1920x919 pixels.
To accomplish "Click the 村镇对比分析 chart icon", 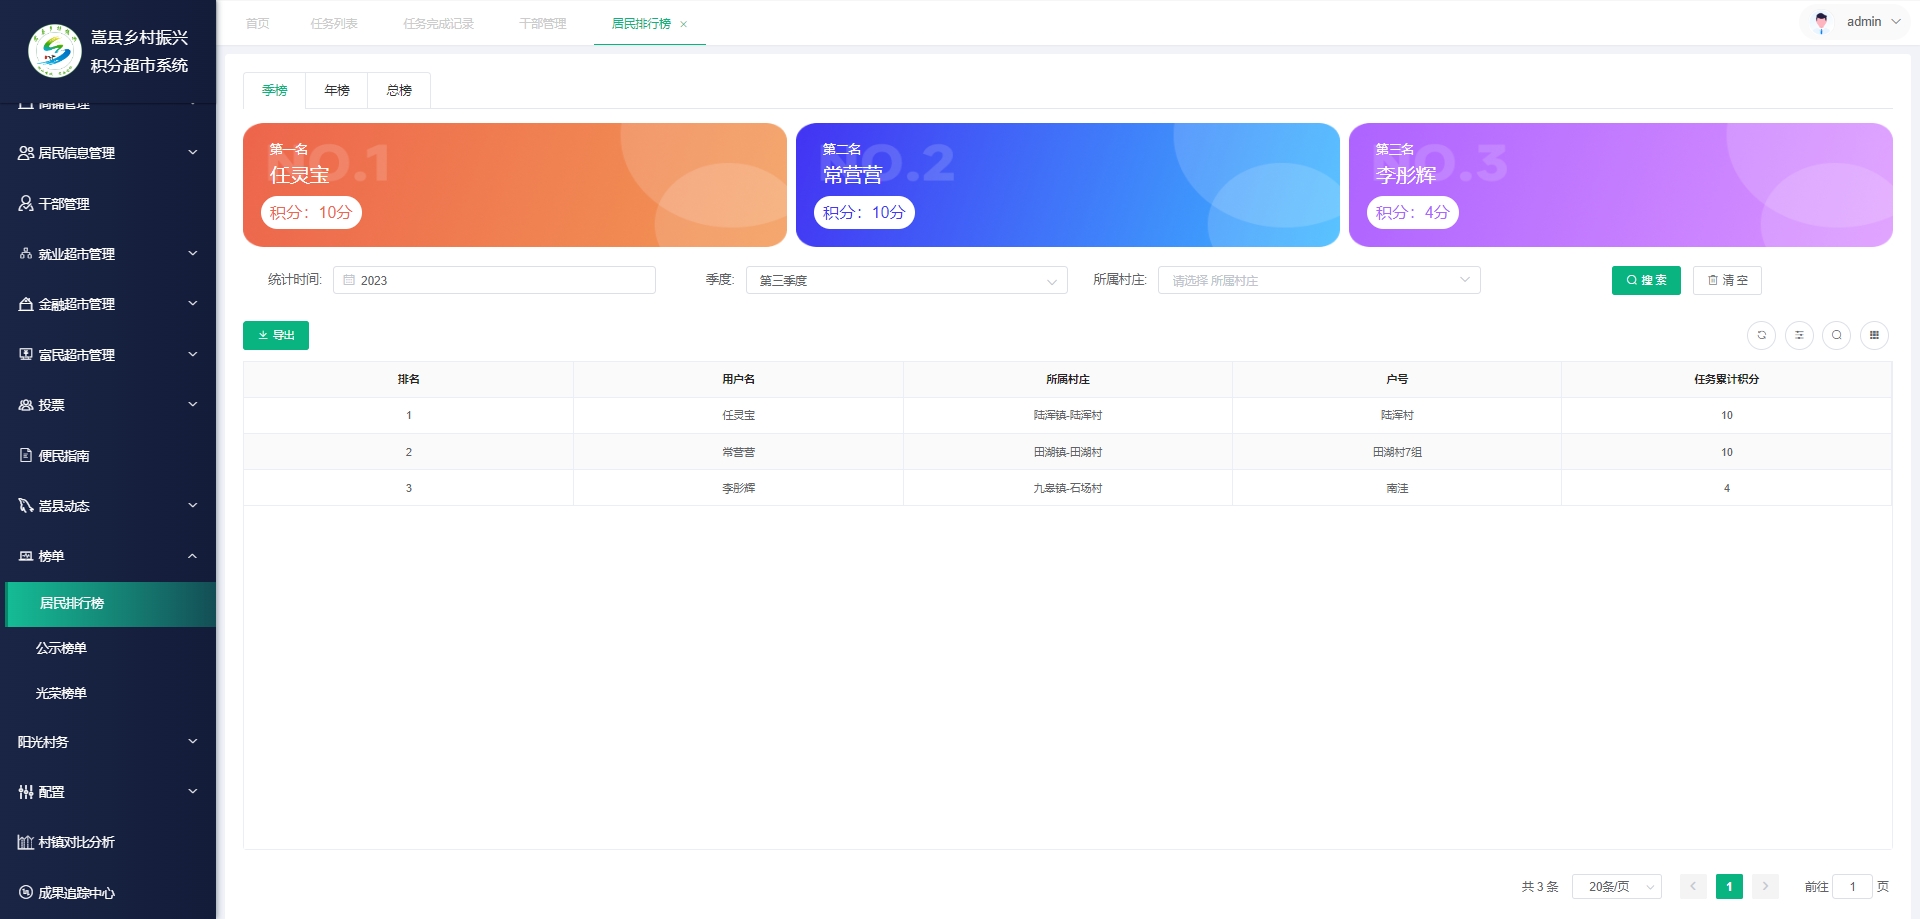I will (x=26, y=842).
